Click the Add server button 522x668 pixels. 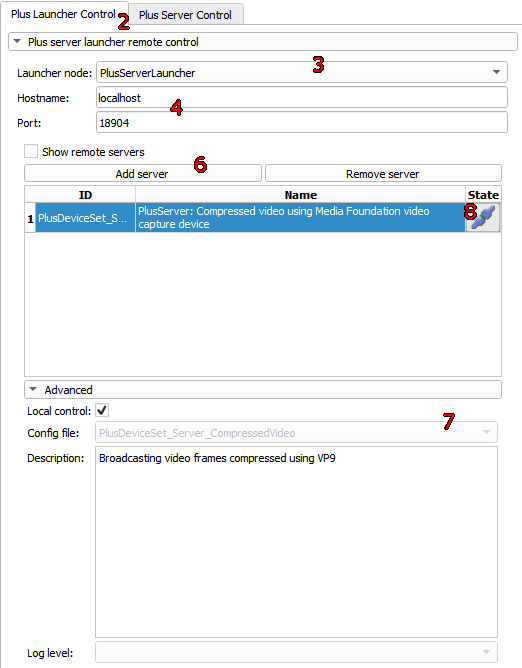coord(143,174)
